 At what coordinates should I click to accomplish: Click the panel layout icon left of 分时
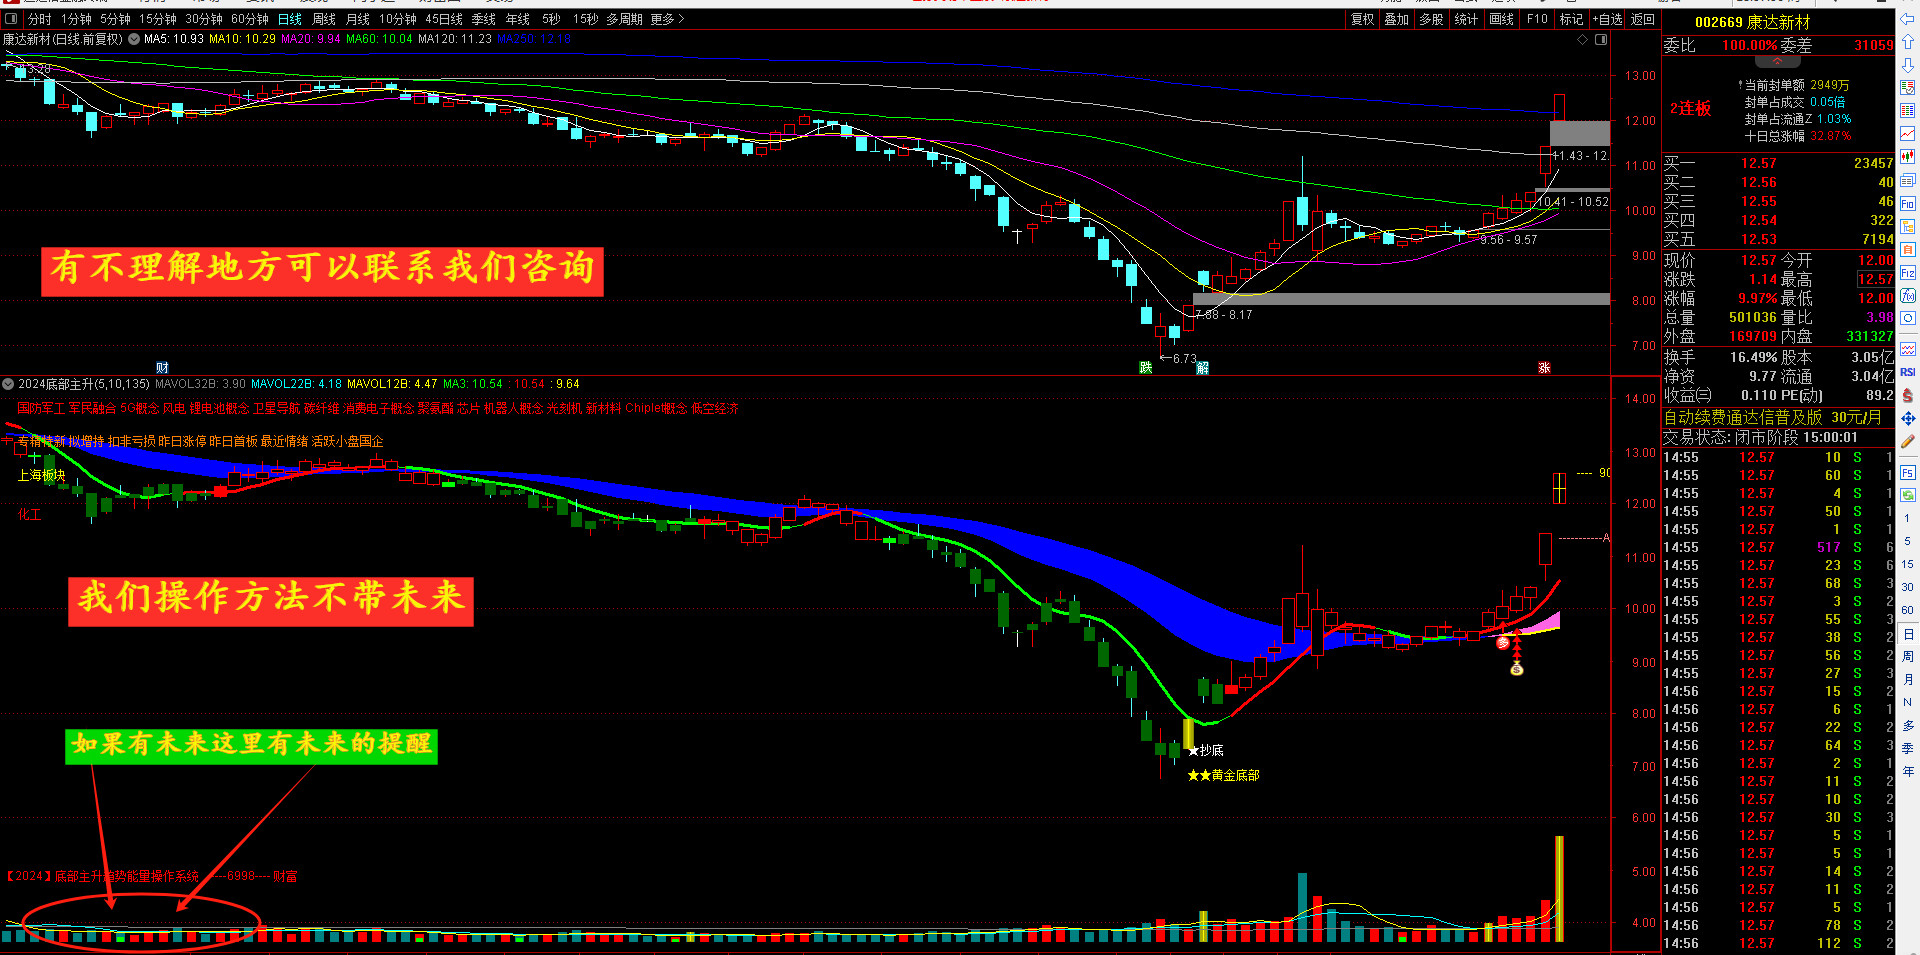coord(12,19)
